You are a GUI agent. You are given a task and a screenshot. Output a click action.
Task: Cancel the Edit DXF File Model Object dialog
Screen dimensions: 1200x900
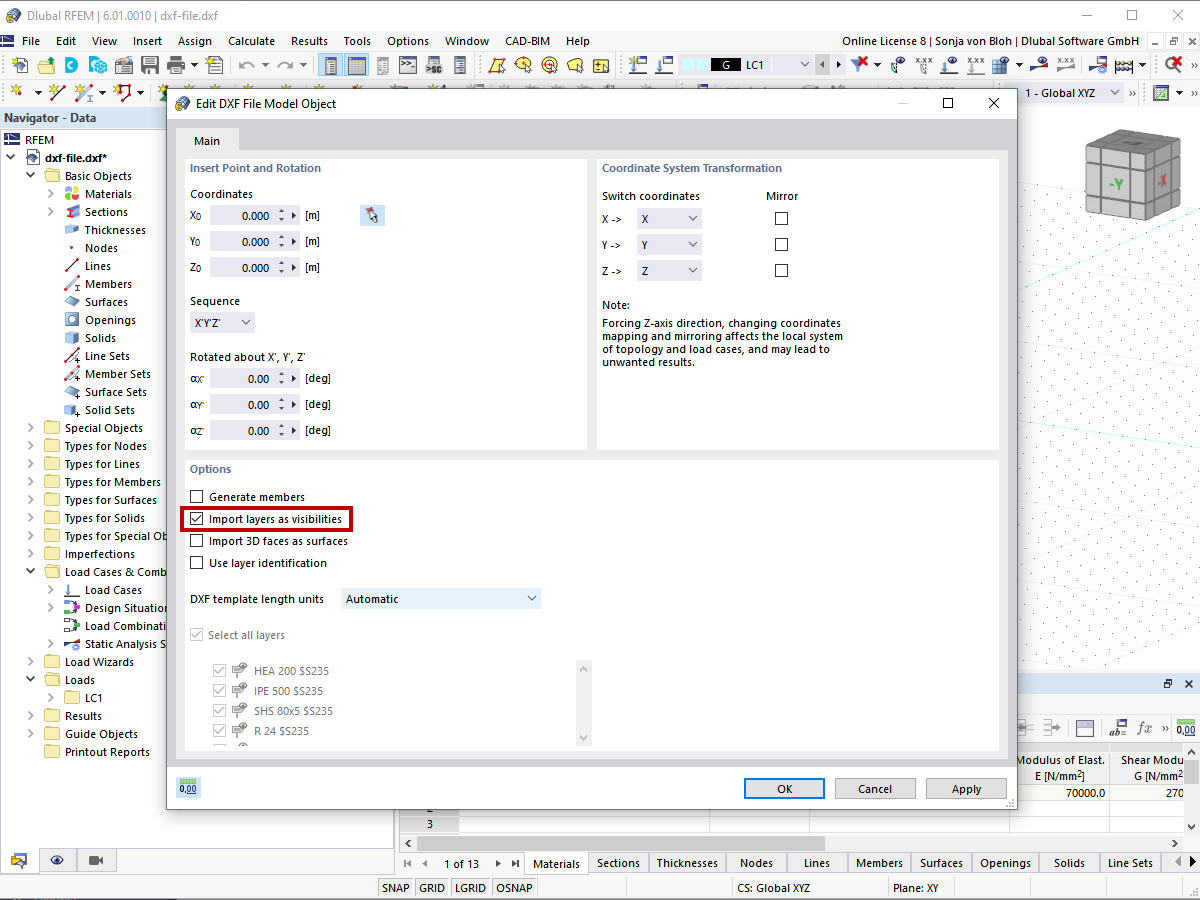point(874,788)
